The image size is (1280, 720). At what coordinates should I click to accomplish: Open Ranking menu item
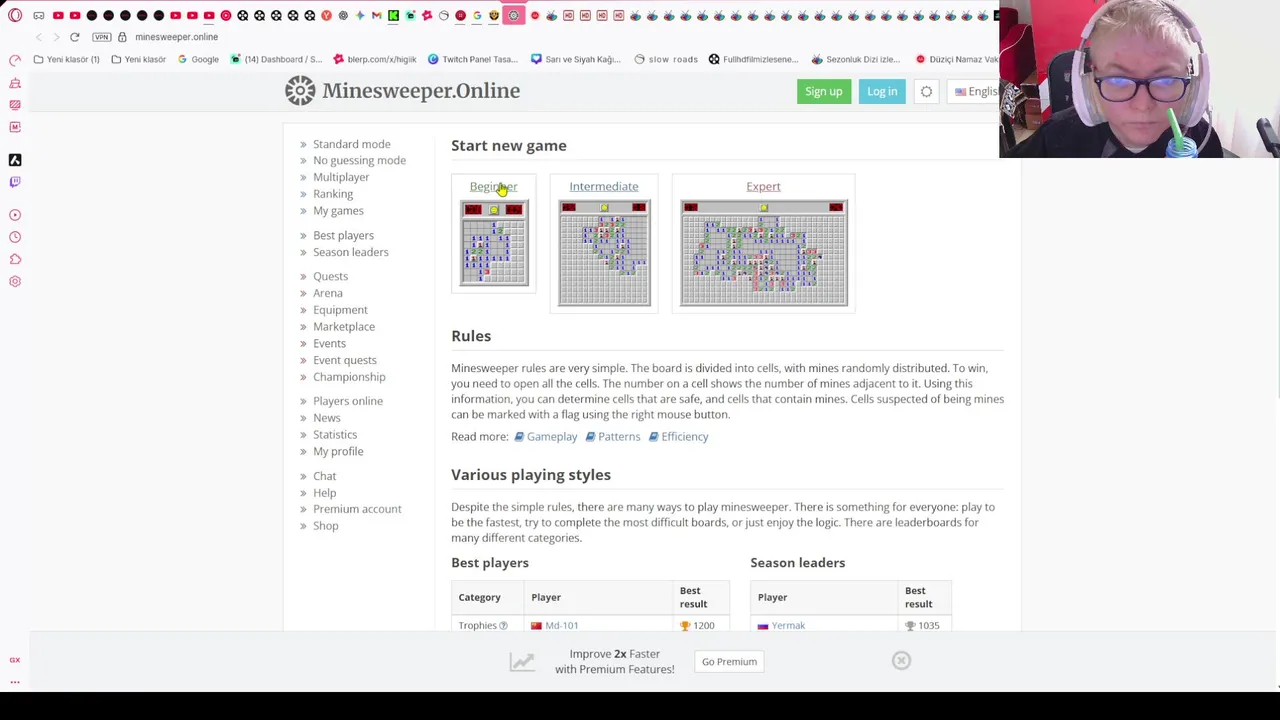(333, 194)
